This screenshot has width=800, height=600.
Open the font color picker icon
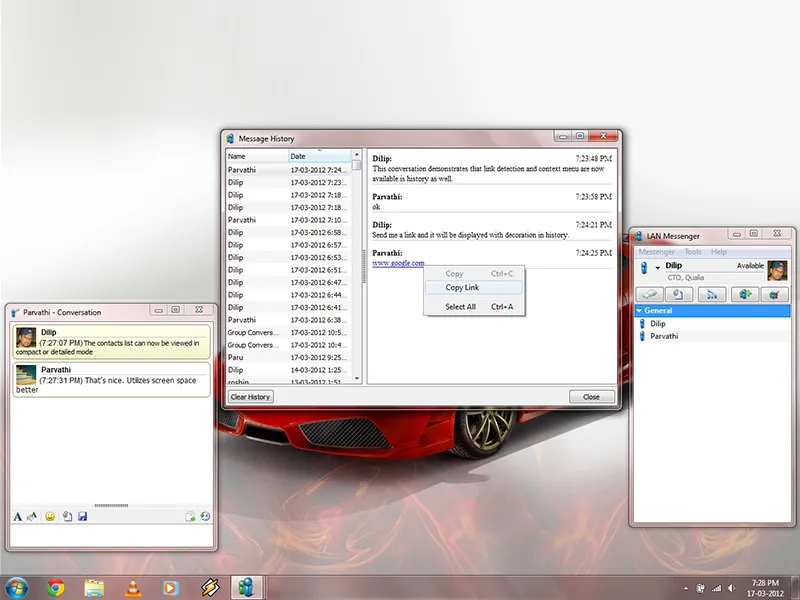(x=32, y=516)
